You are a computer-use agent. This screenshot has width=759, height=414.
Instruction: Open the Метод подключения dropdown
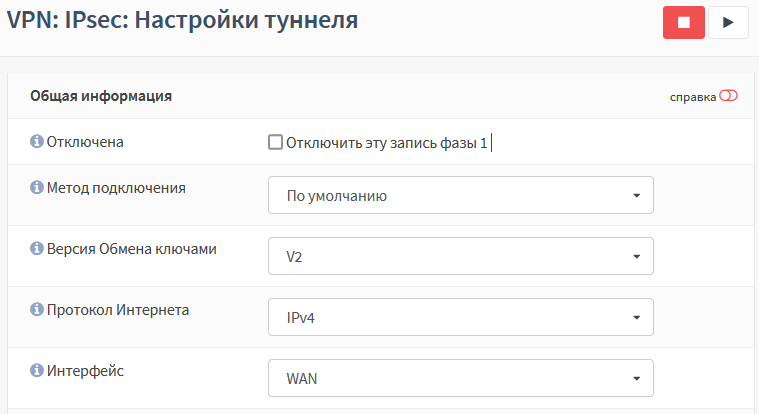(x=461, y=195)
